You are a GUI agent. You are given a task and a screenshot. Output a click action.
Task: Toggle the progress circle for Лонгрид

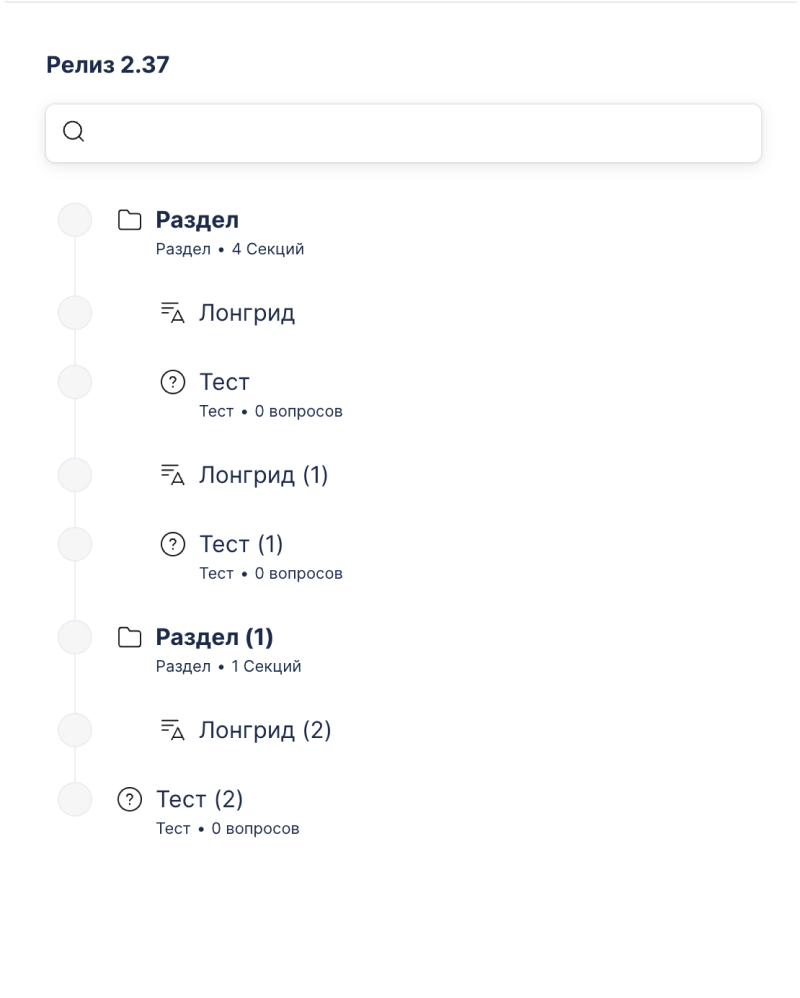click(x=75, y=313)
